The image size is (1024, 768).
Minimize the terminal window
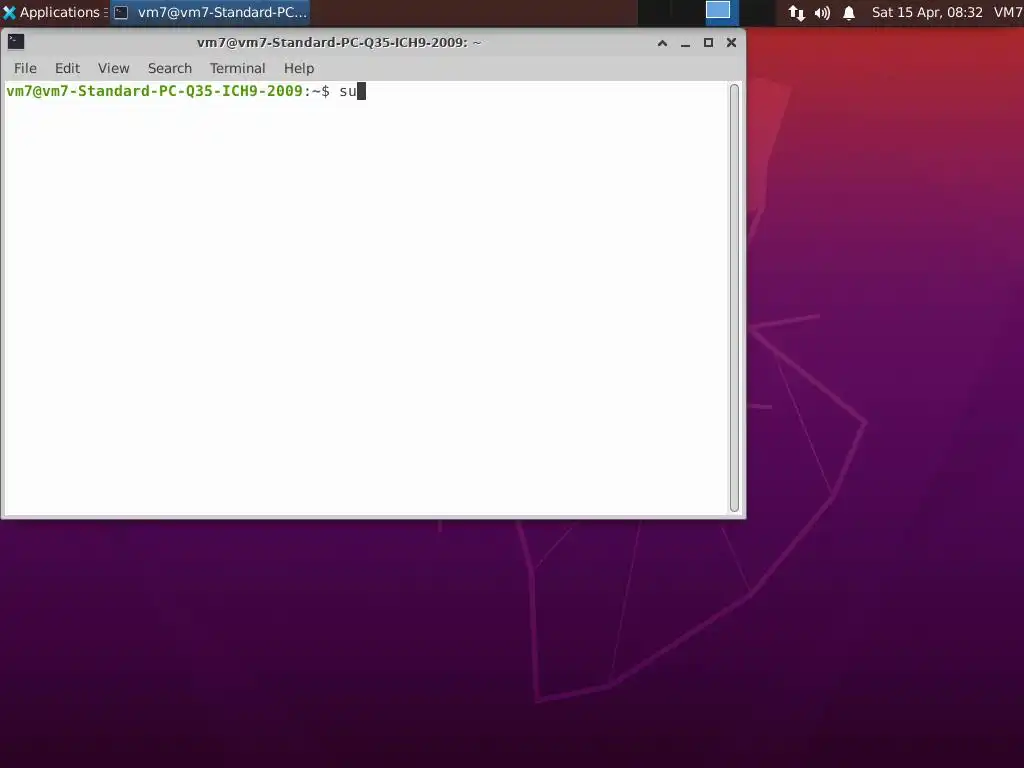pyautogui.click(x=685, y=43)
